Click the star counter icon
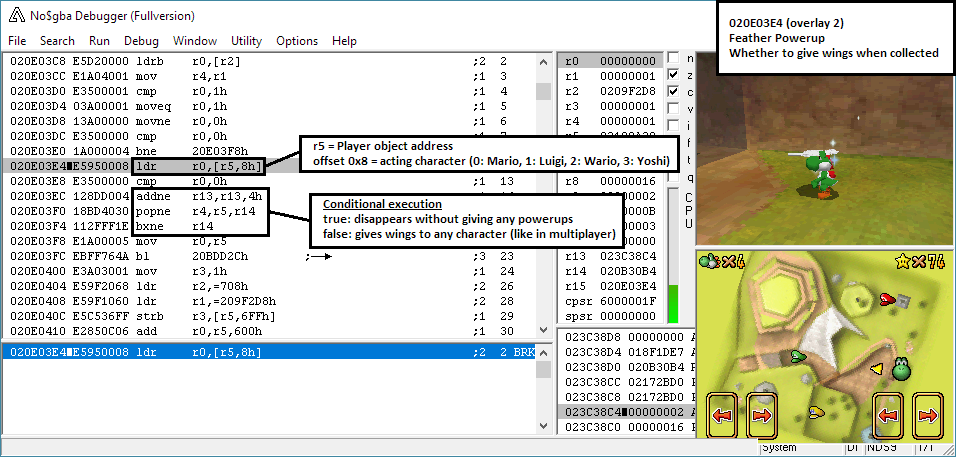Viewport: 956px width, 457px height. click(904, 263)
